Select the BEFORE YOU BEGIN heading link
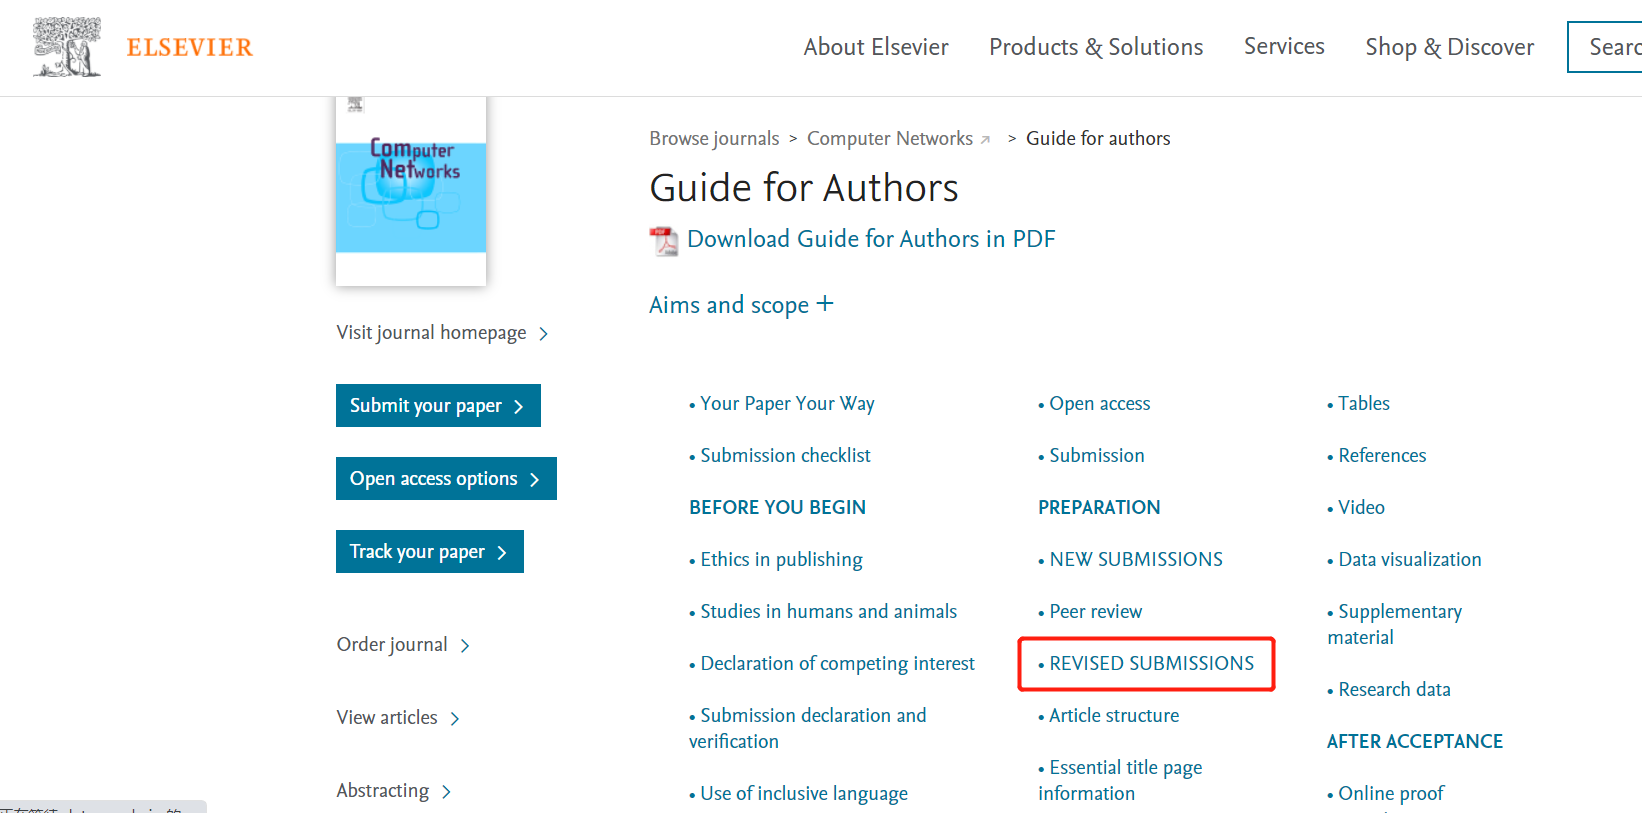Image resolution: width=1642 pixels, height=813 pixels. (777, 508)
